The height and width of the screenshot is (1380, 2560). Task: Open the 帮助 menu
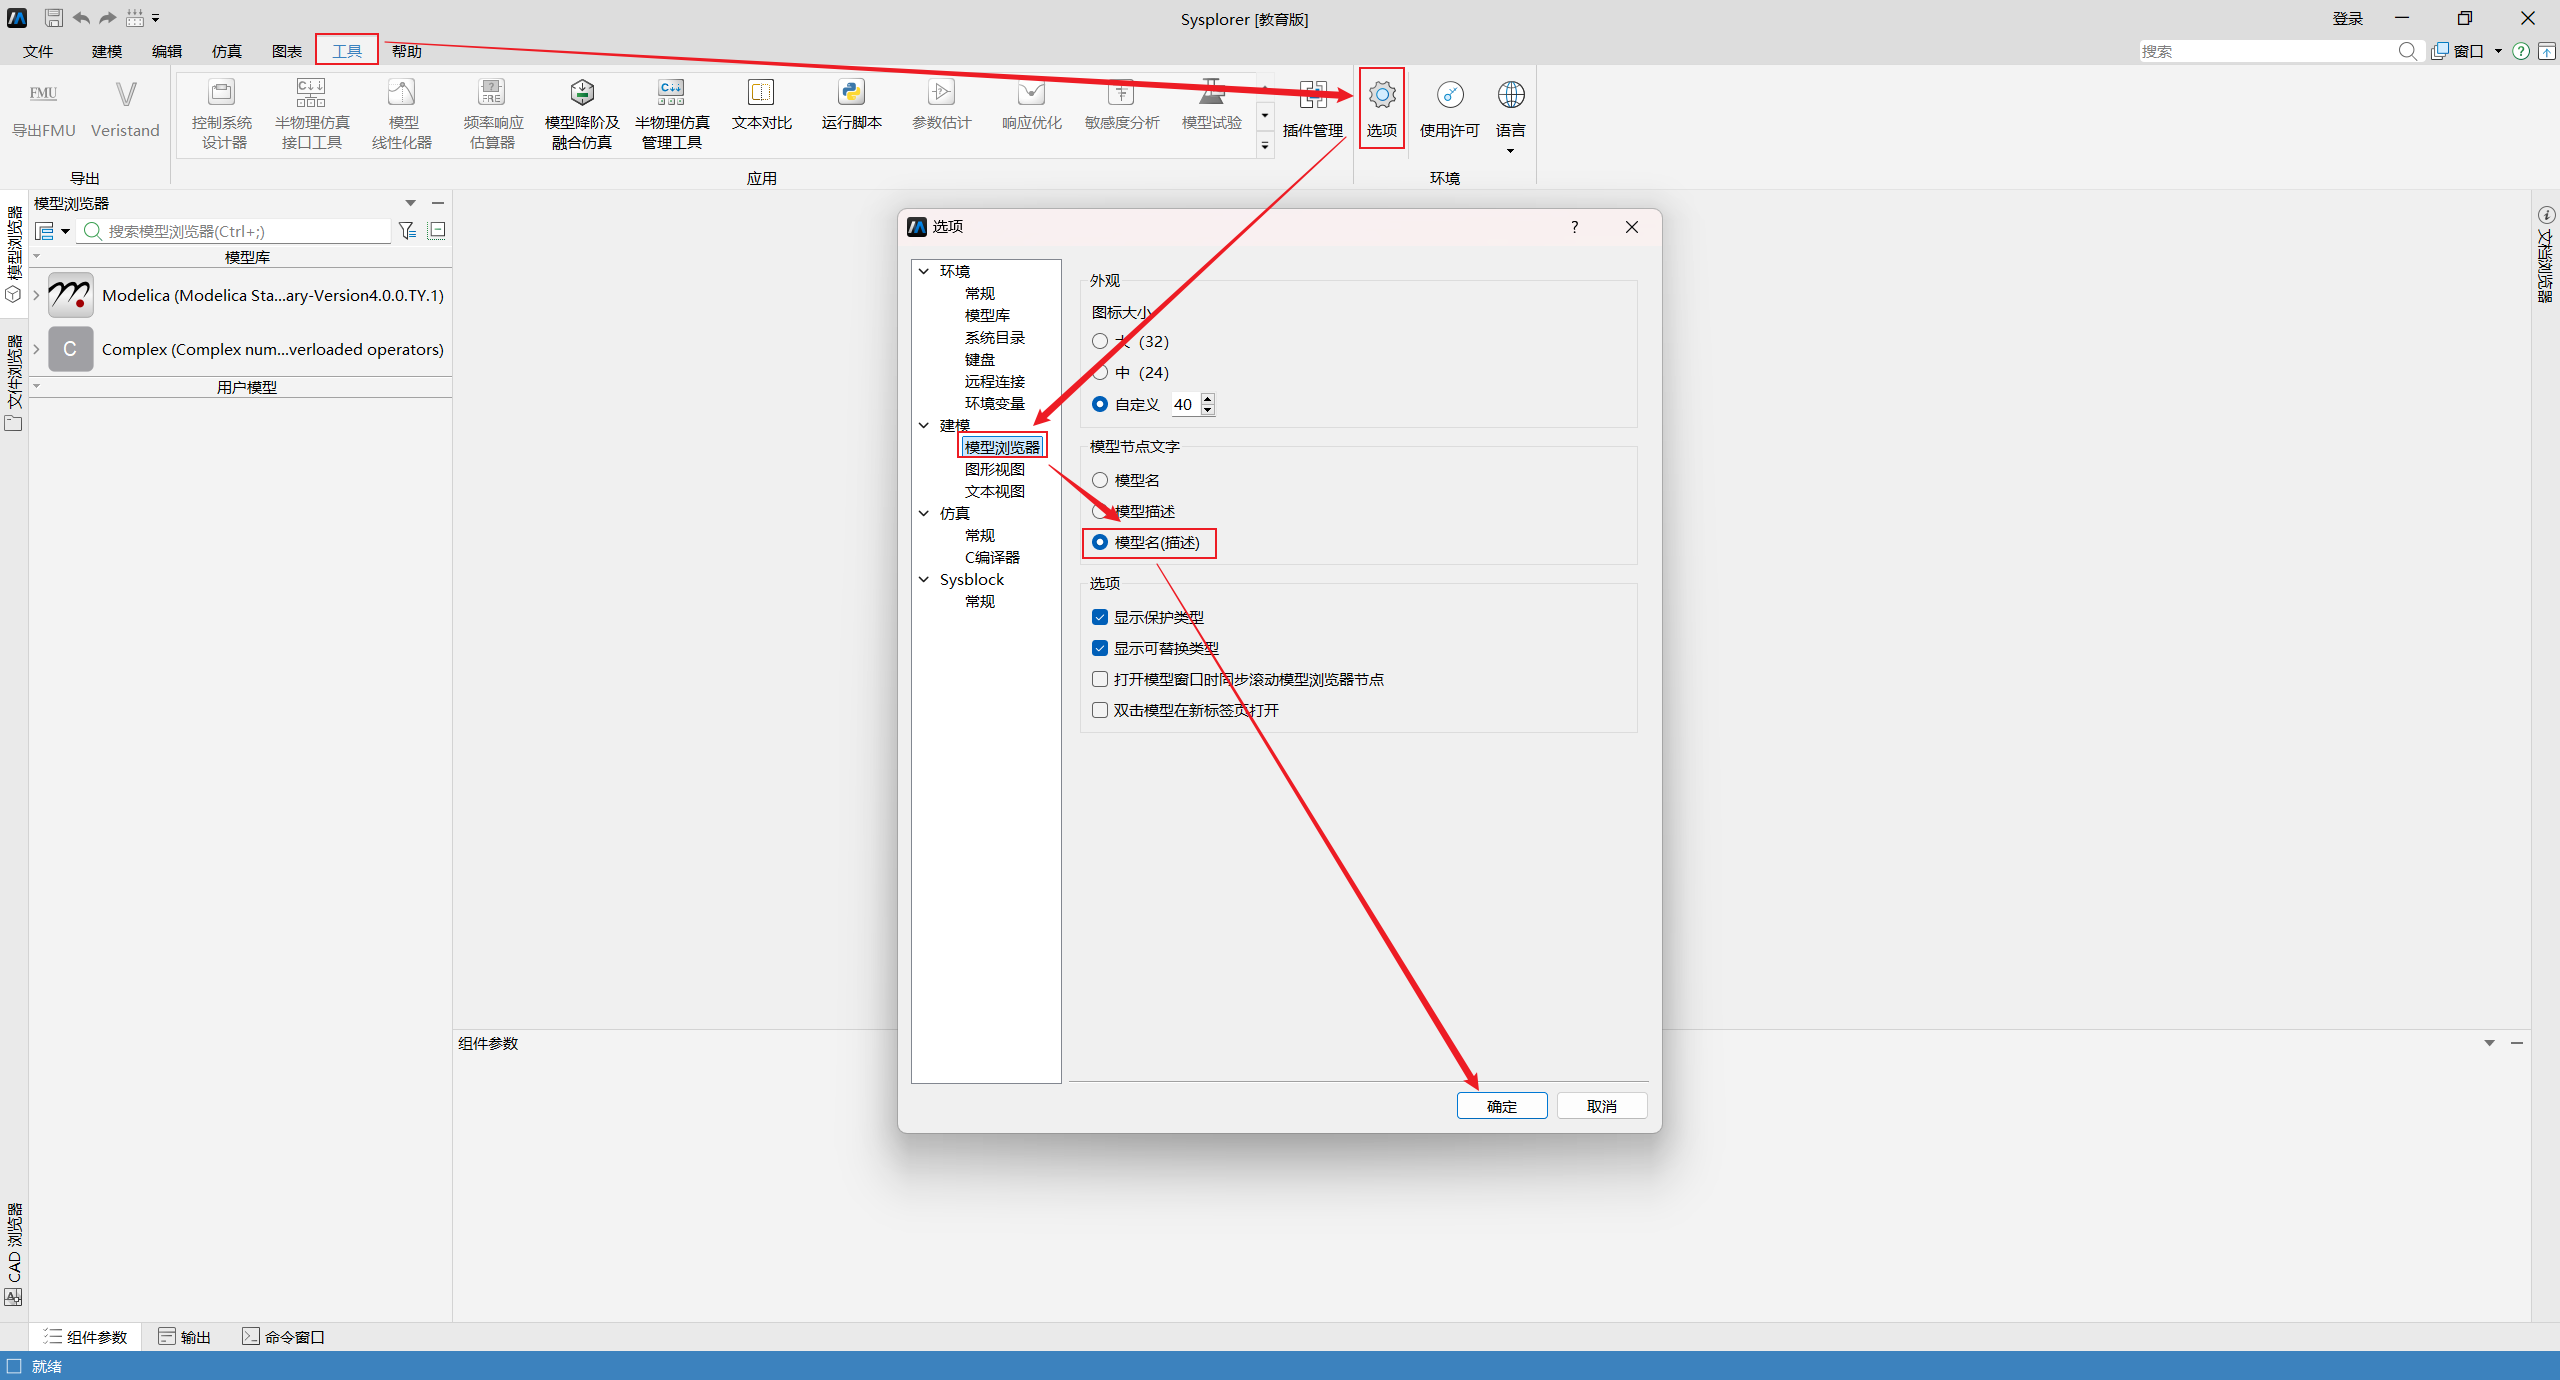(x=407, y=51)
